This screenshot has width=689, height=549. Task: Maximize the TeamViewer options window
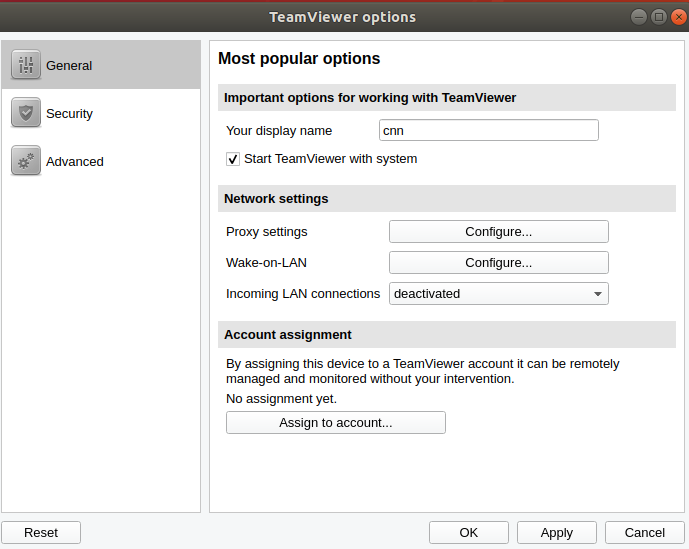[659, 17]
